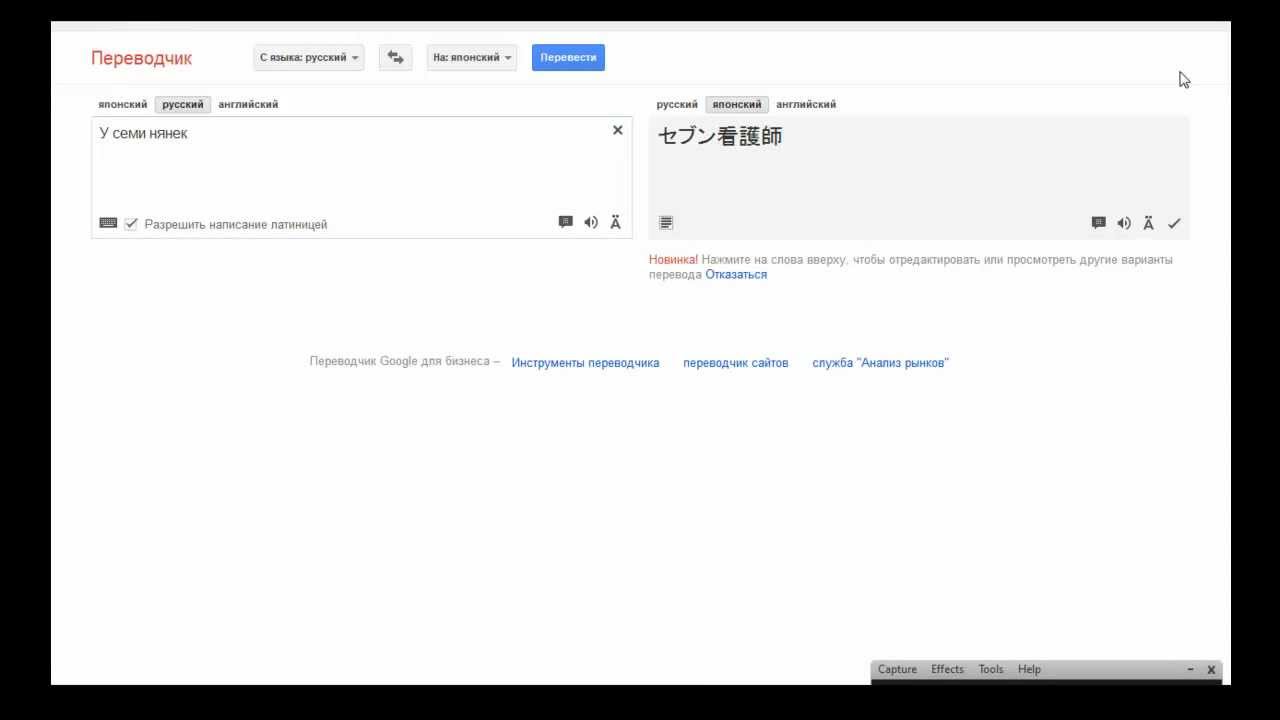Select target language tab японский
Image resolution: width=1280 pixels, height=720 pixels.
click(x=737, y=104)
